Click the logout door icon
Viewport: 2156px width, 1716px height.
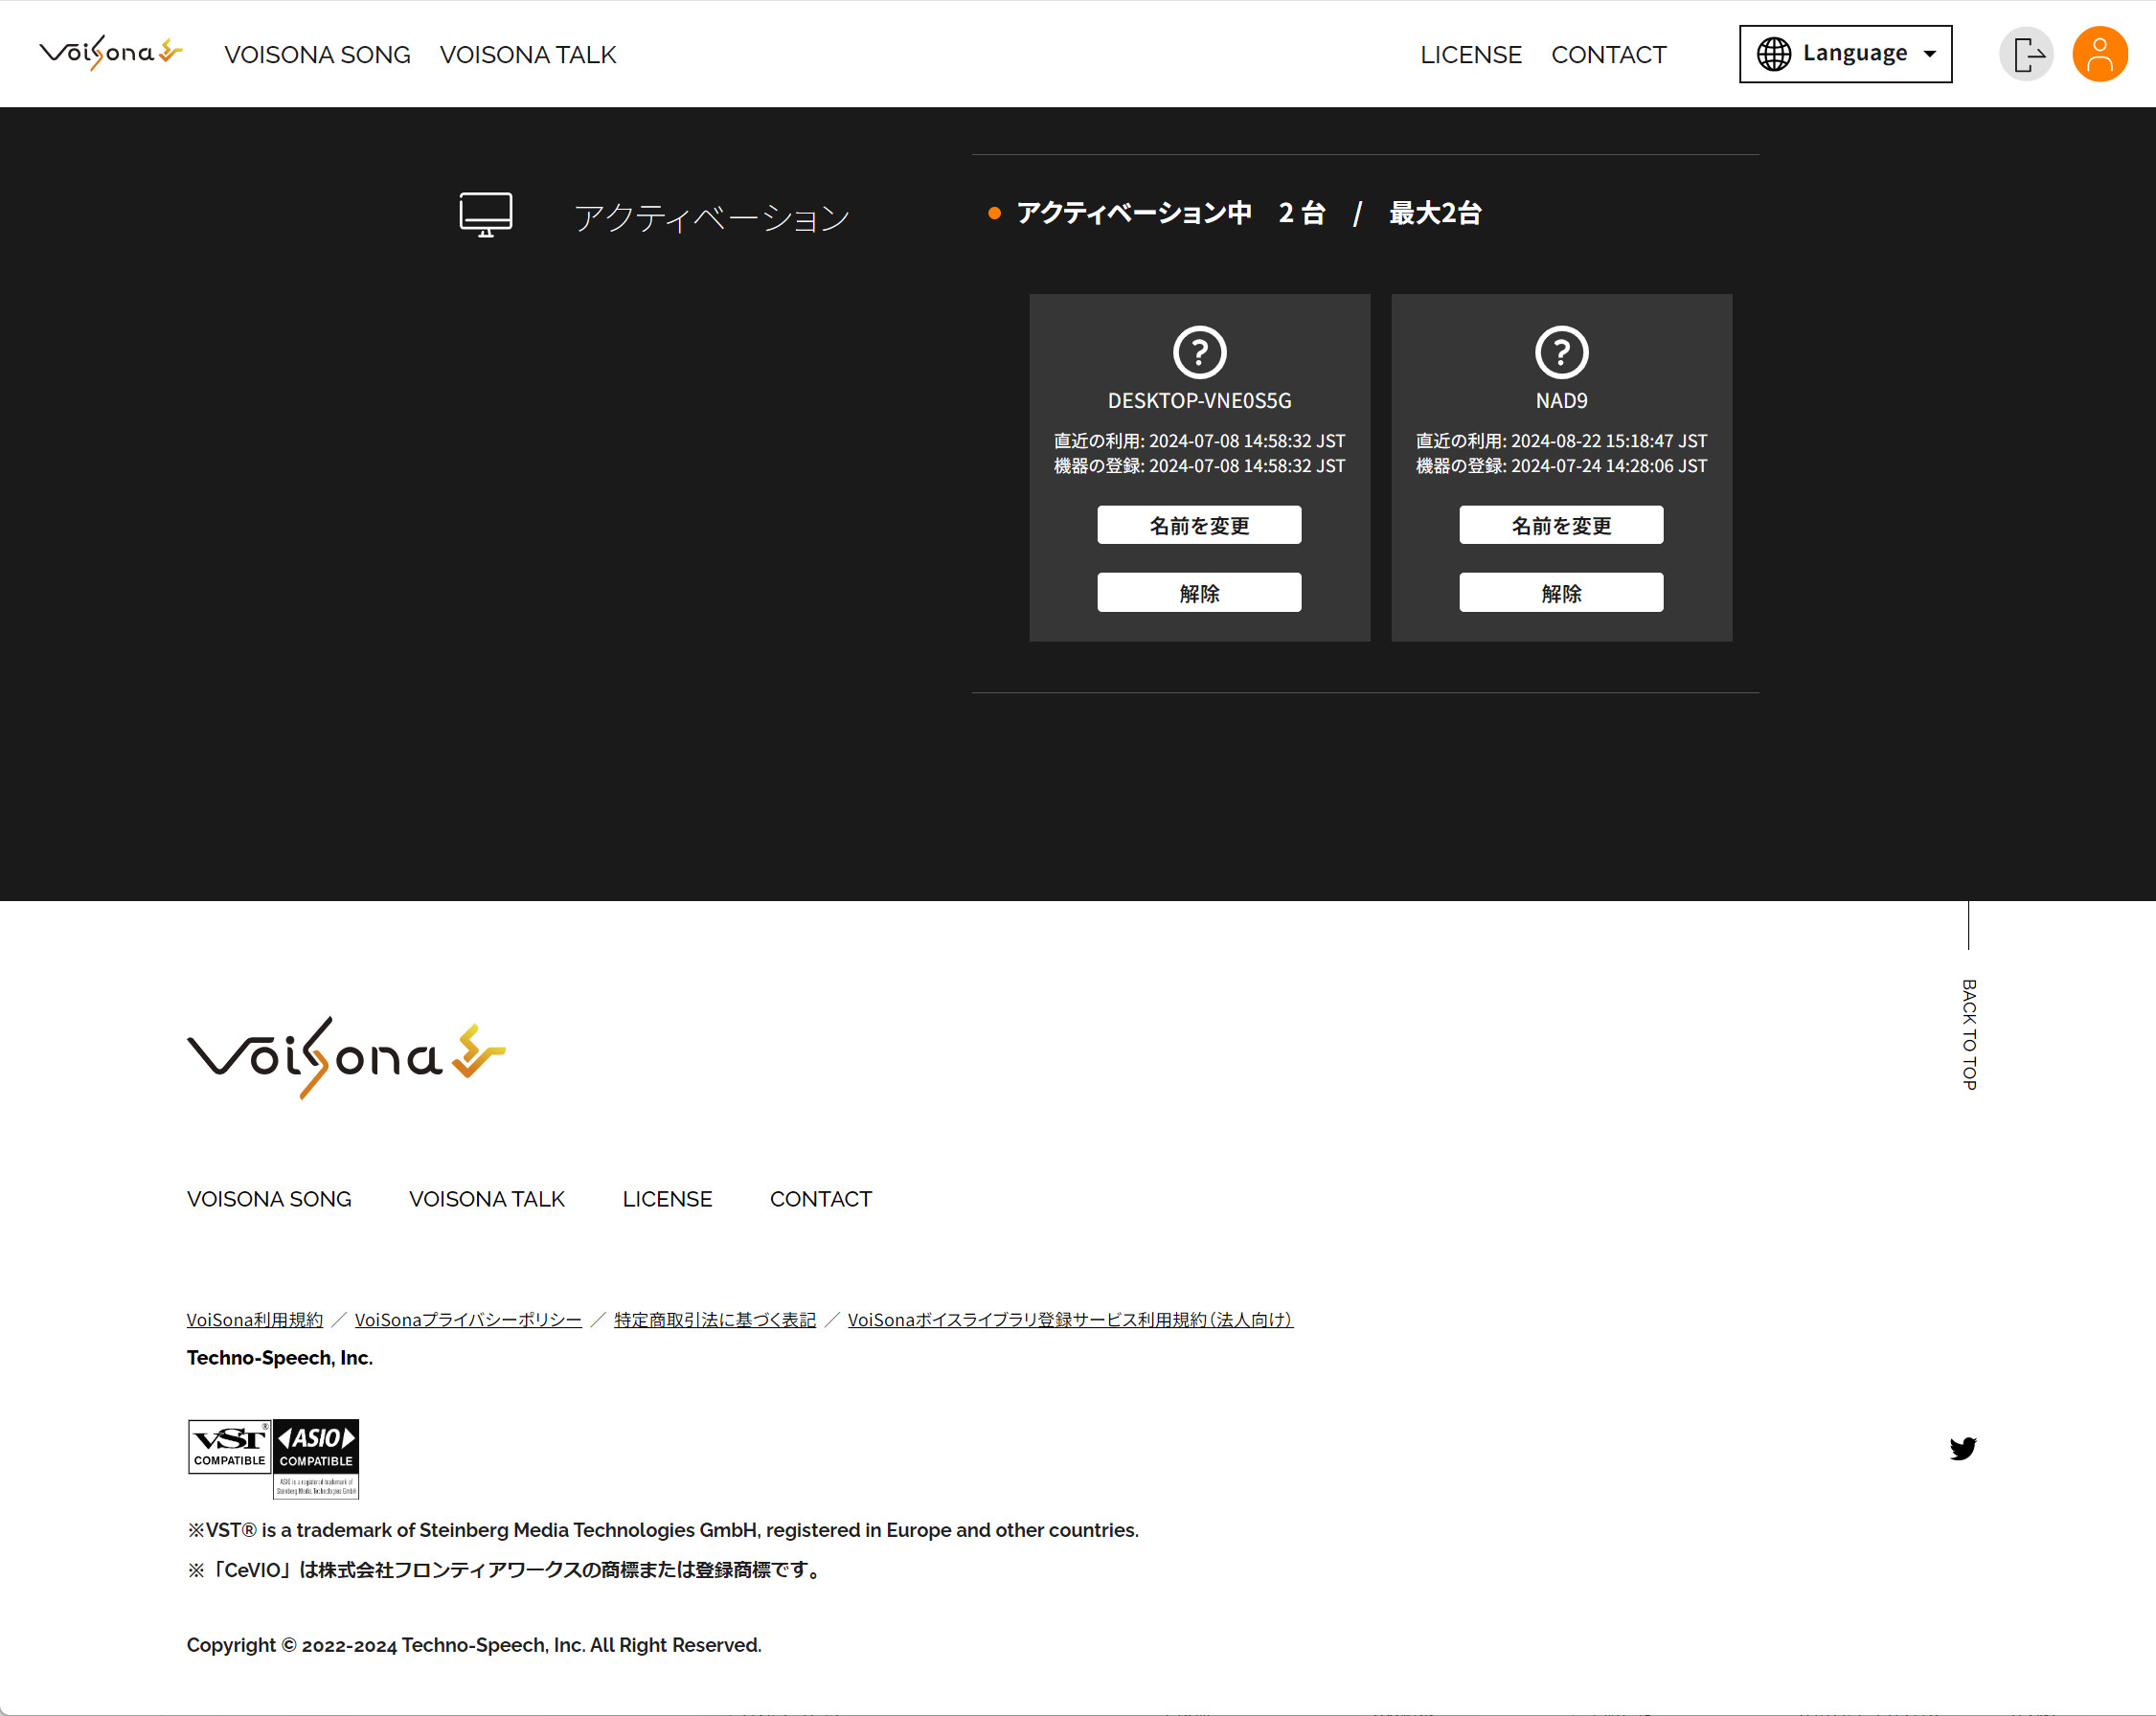2026,54
